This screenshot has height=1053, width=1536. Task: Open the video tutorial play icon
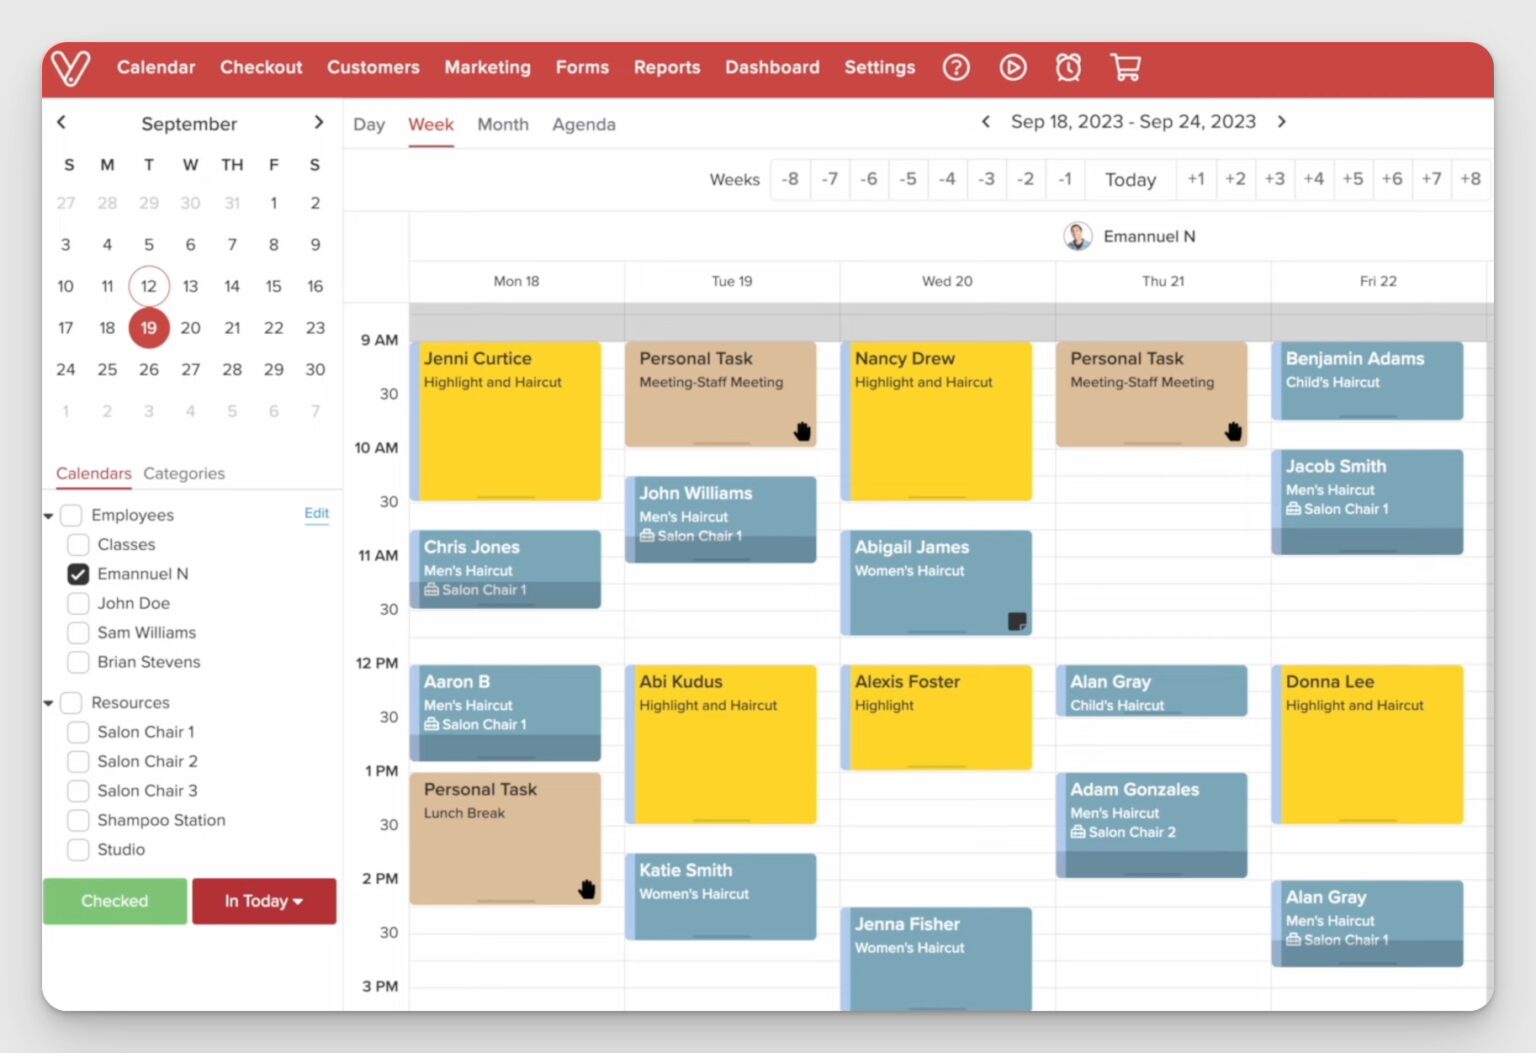click(x=1012, y=67)
